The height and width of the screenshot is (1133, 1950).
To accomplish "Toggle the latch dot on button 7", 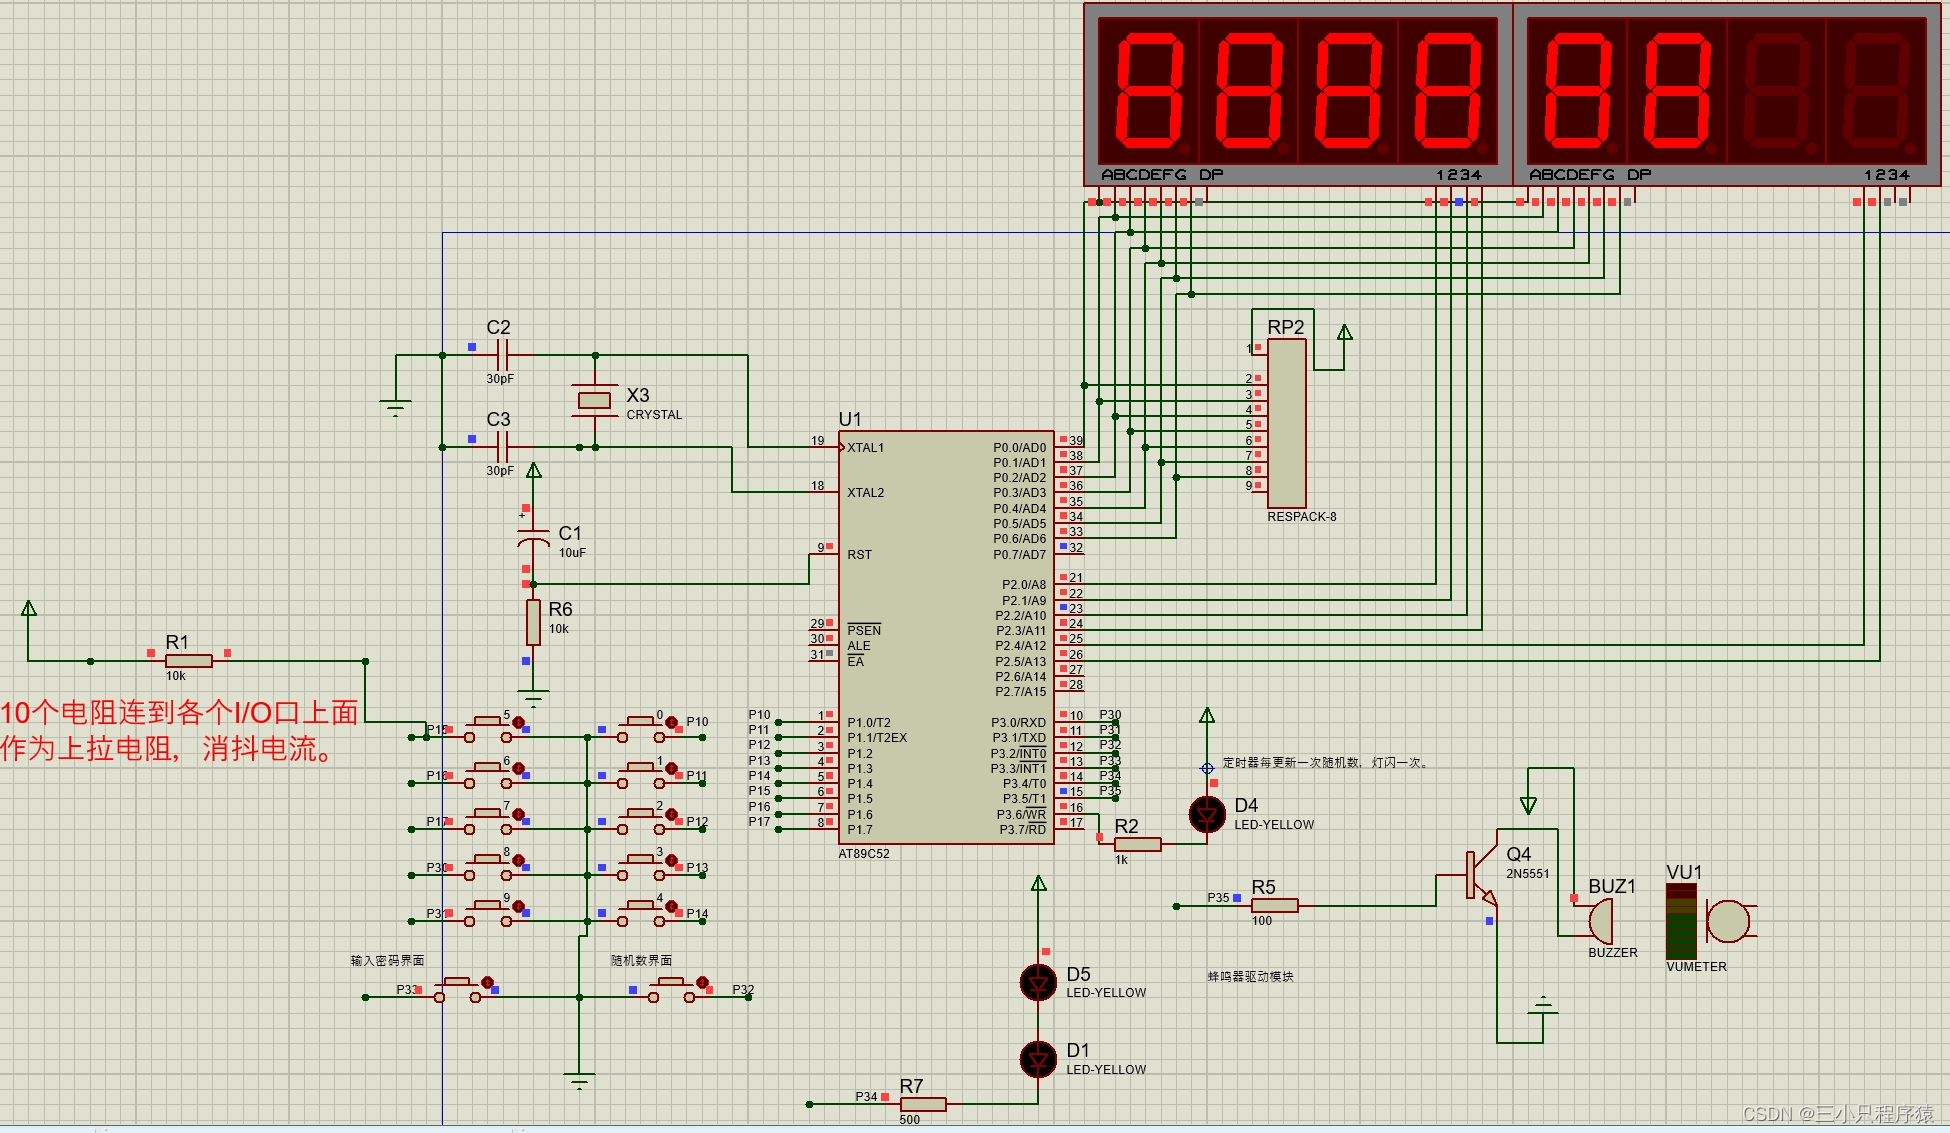I will [519, 815].
